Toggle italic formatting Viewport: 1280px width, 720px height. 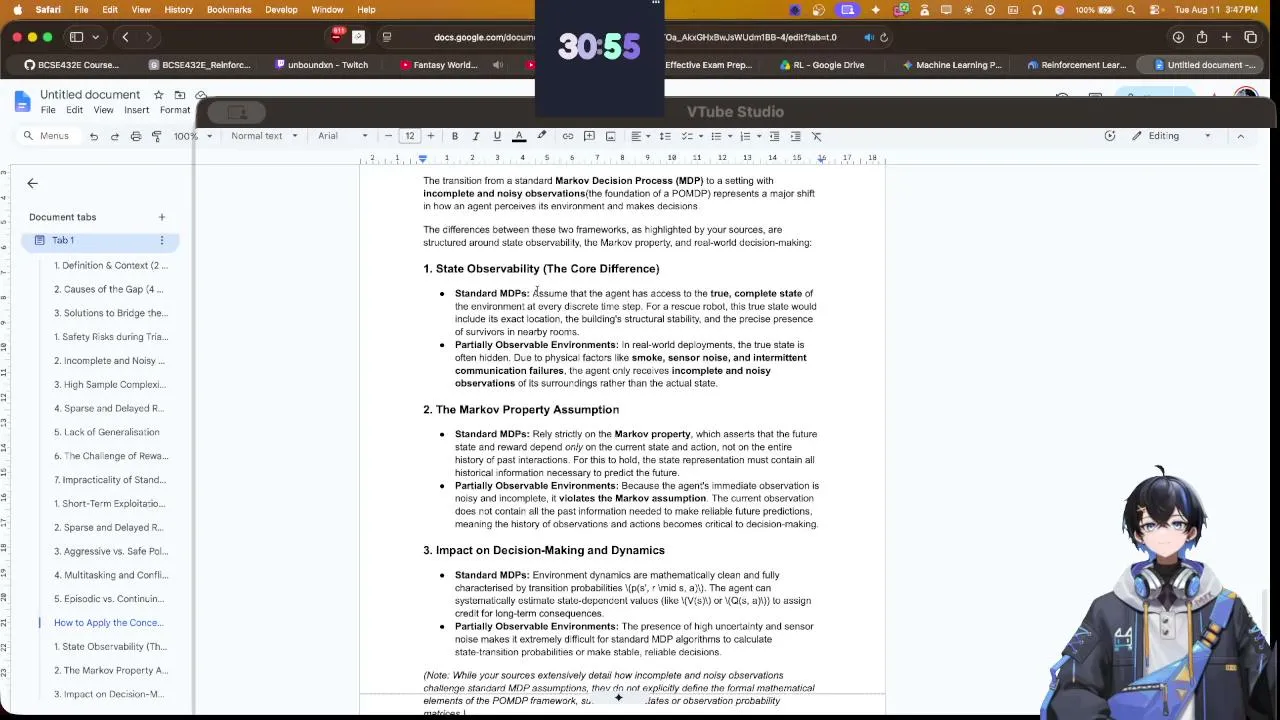(x=476, y=136)
